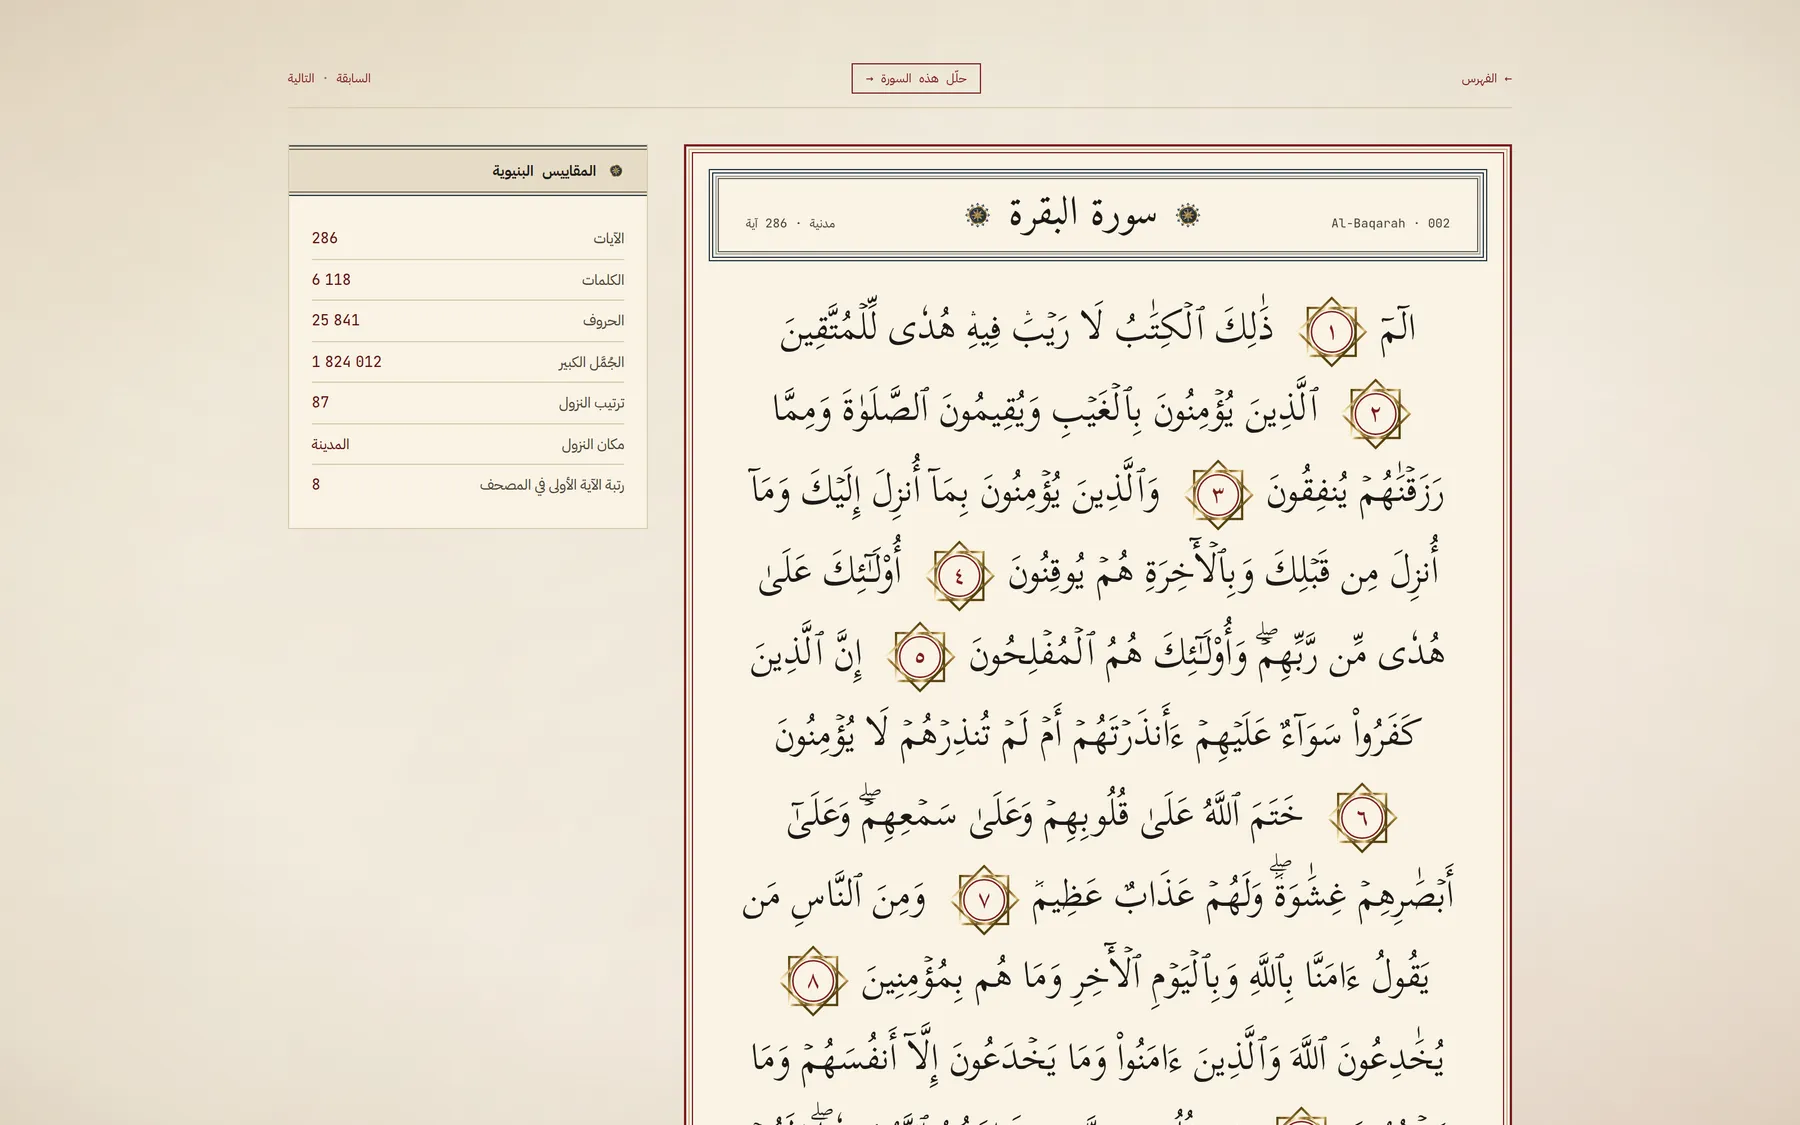Click the ترتيب النزول row label
The height and width of the screenshot is (1125, 1800).
pos(591,403)
